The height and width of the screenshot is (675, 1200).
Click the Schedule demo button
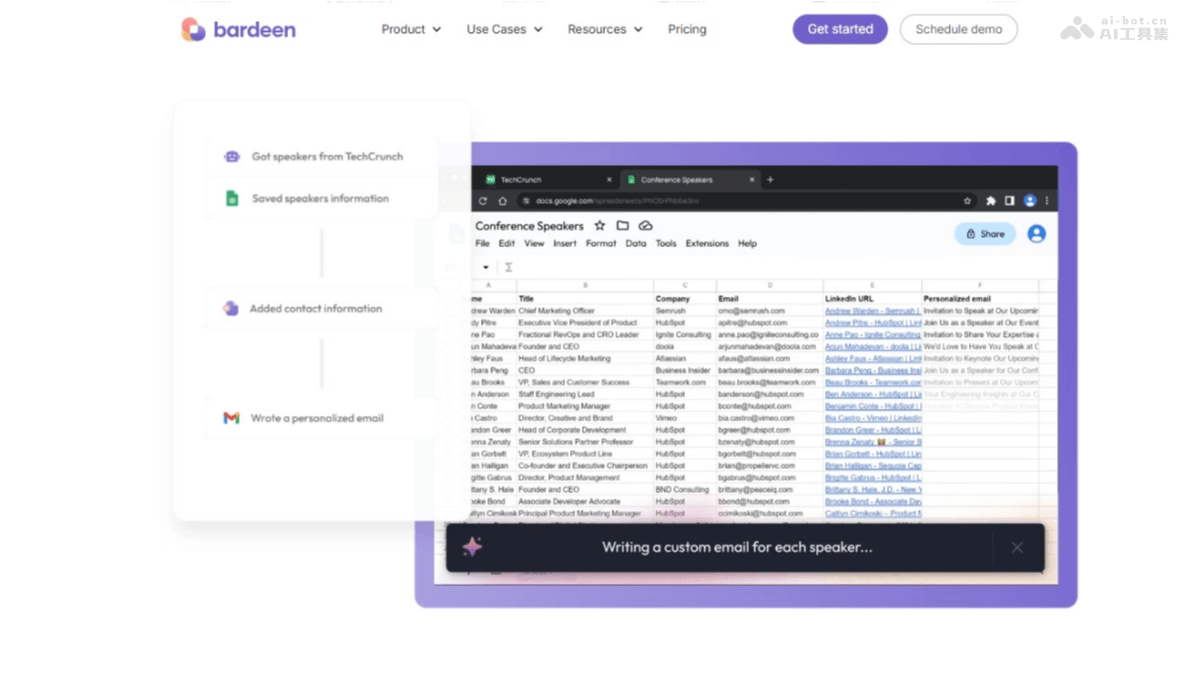click(958, 29)
